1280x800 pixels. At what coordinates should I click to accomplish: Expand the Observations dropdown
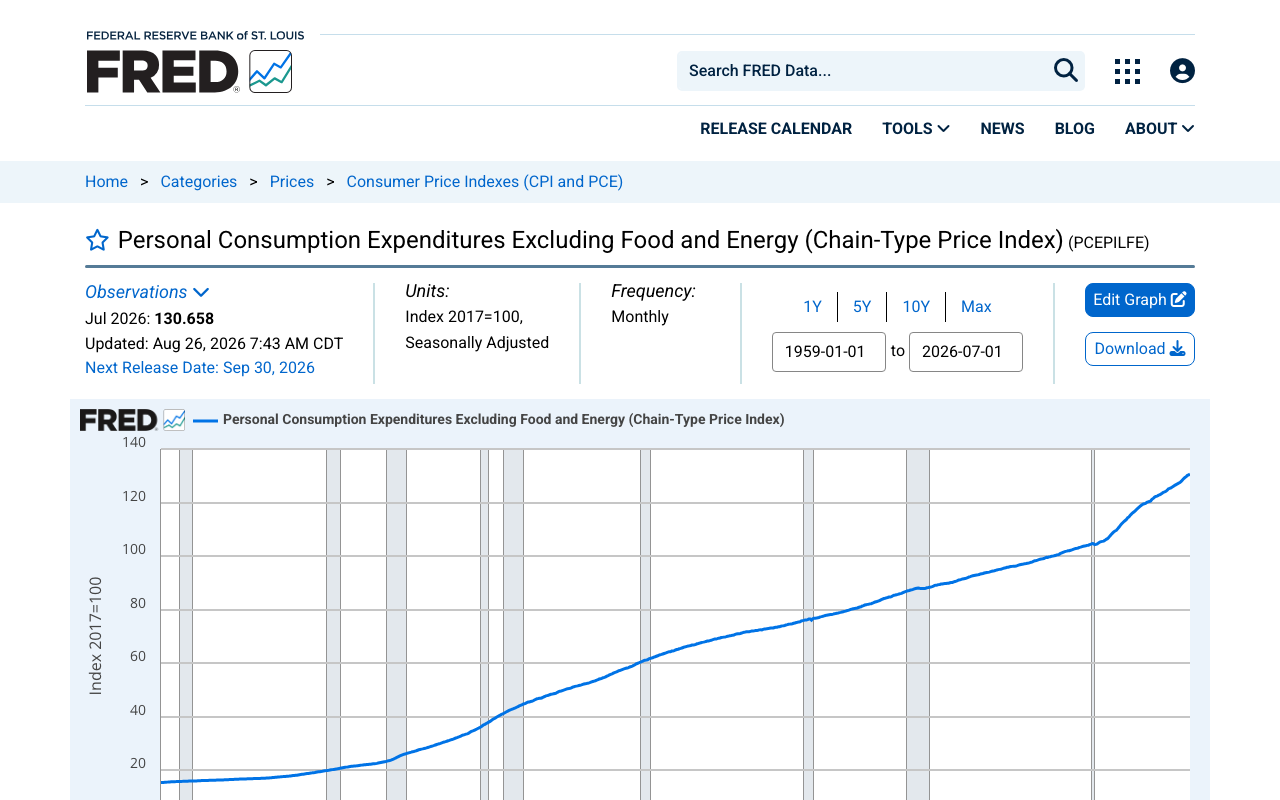pyautogui.click(x=147, y=292)
